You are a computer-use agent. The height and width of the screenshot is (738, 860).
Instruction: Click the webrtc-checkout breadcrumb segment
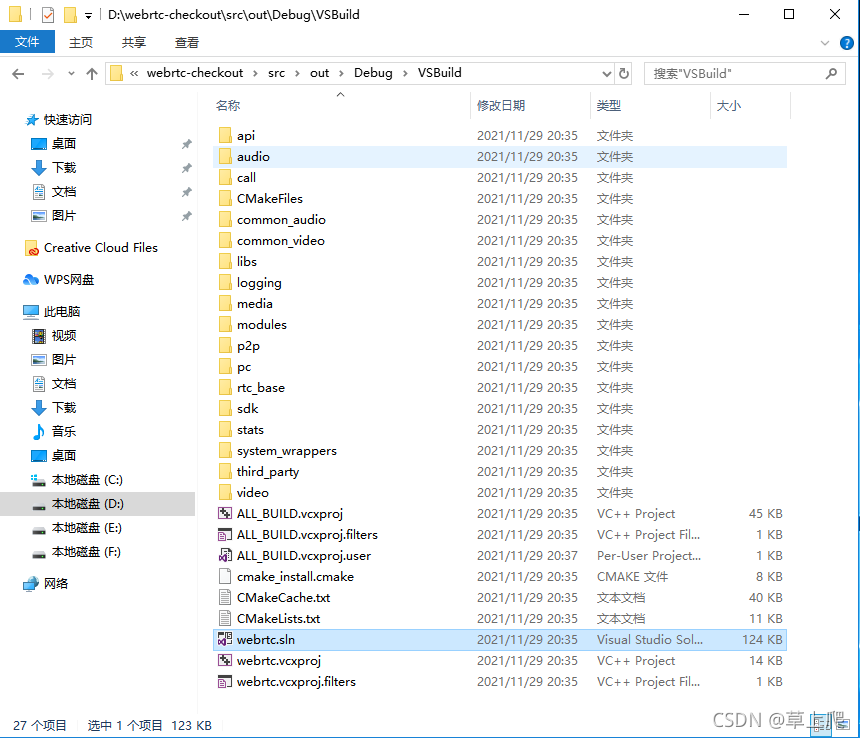195,73
